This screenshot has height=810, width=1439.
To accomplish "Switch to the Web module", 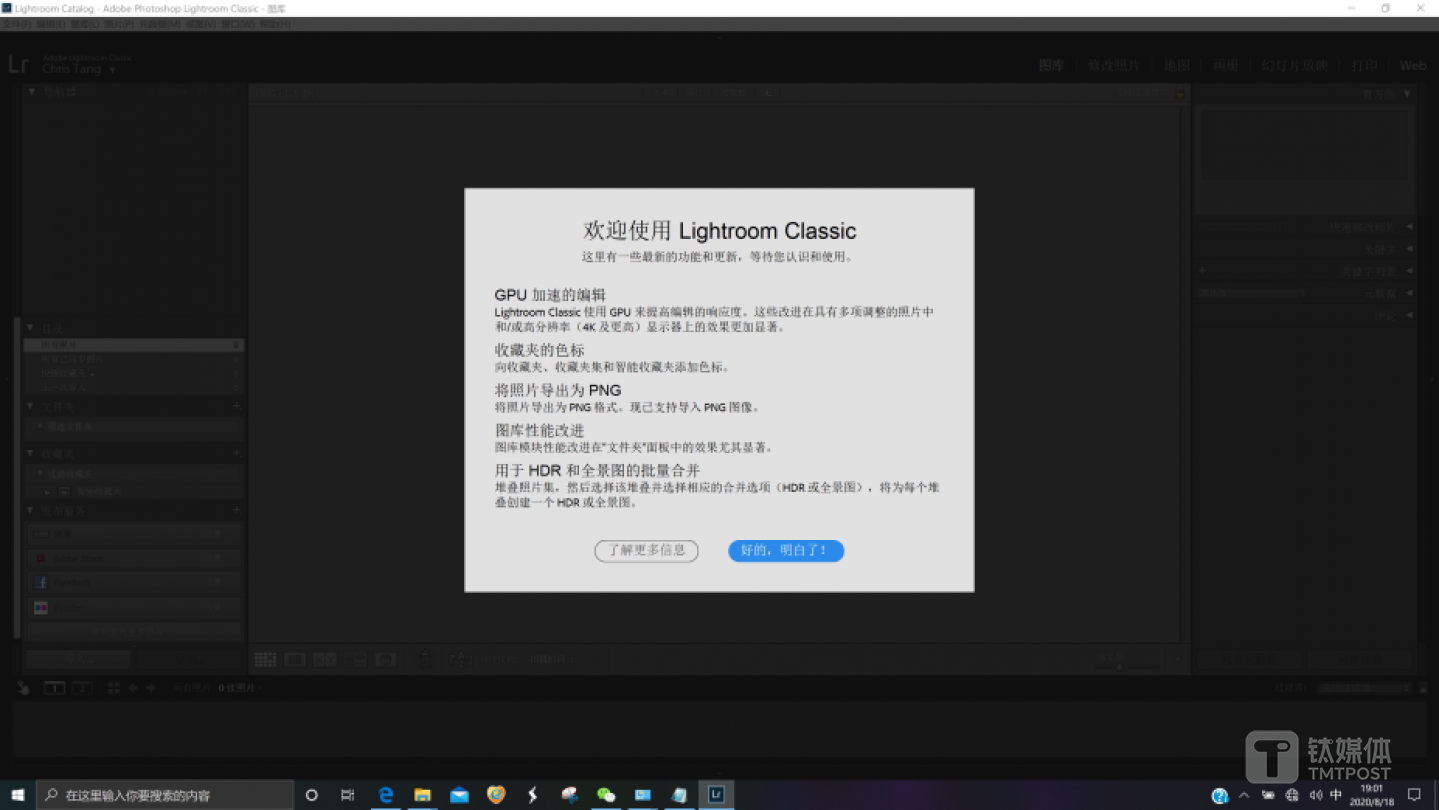I will [x=1413, y=65].
